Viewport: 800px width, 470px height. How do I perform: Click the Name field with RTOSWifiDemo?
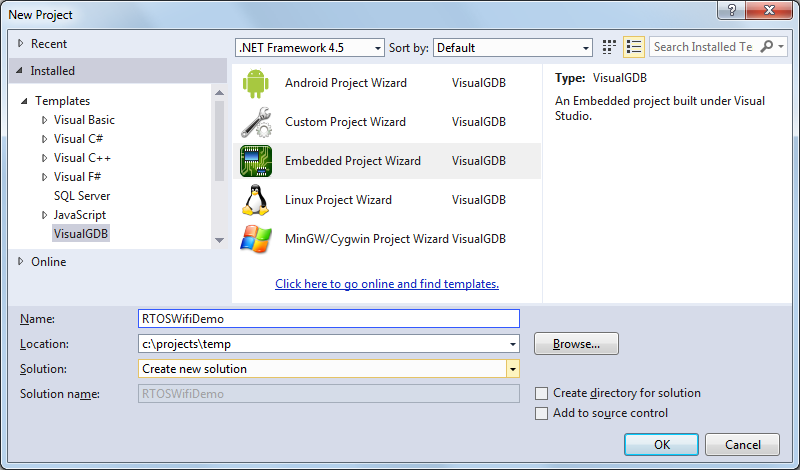329,318
